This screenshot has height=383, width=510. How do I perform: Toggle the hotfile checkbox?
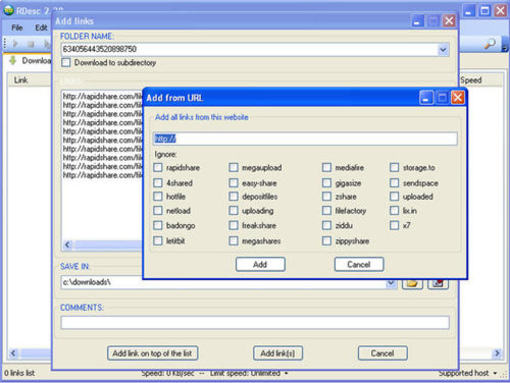158,196
